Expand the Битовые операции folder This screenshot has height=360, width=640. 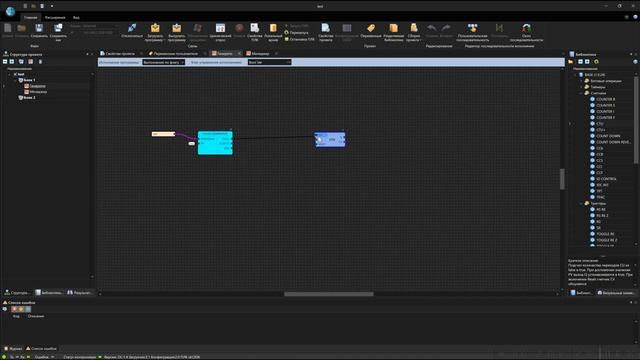click(x=582, y=81)
